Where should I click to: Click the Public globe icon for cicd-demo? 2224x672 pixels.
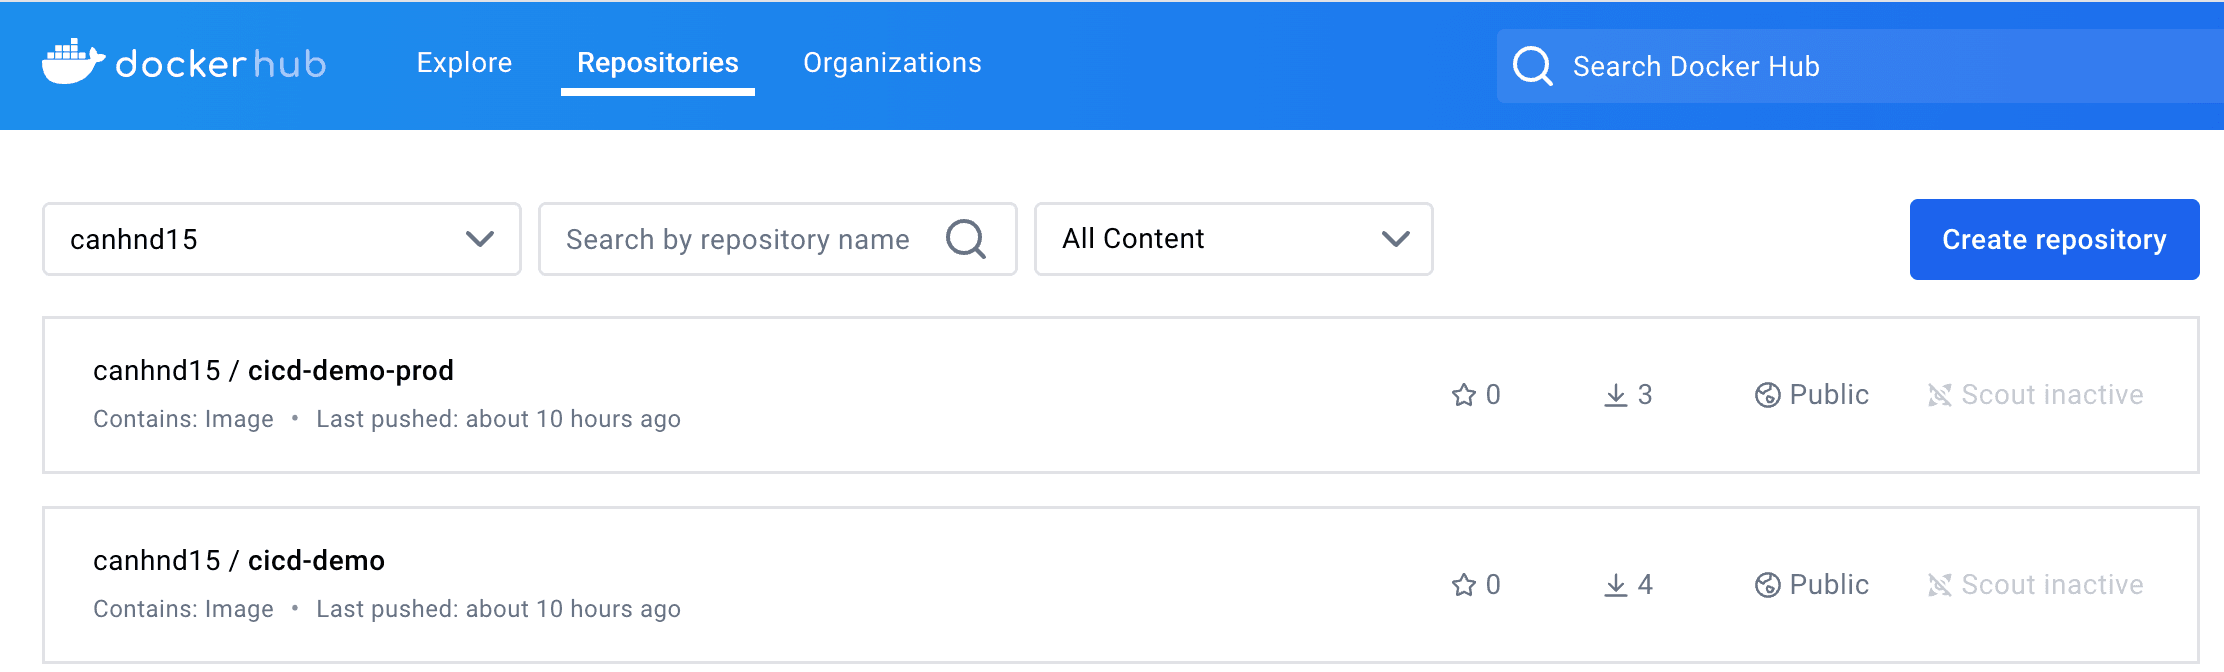click(x=1768, y=585)
